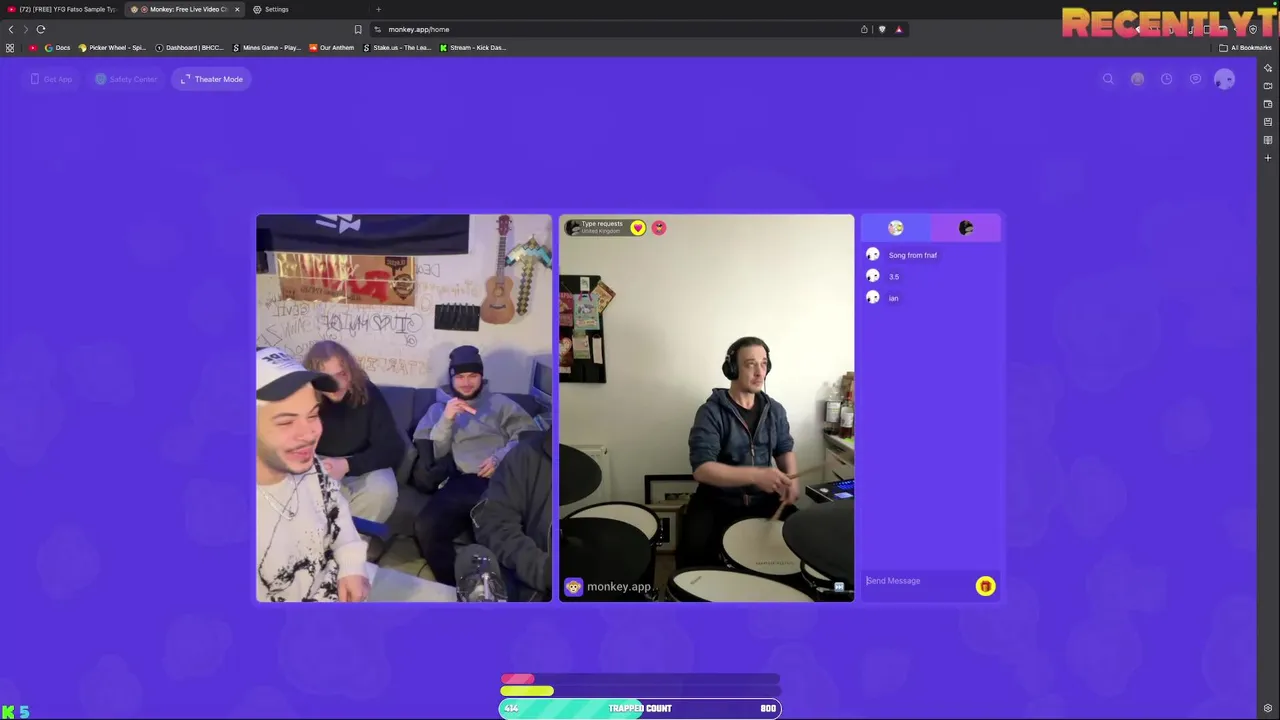Click the bookmark icon beside address bar
1280x720 pixels.
(358, 29)
